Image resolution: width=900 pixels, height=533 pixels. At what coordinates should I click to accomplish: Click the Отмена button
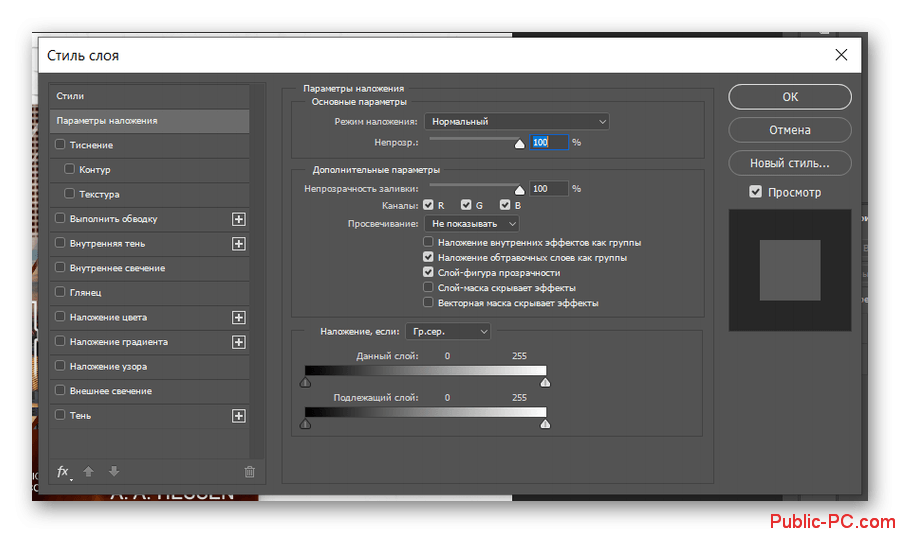790,130
